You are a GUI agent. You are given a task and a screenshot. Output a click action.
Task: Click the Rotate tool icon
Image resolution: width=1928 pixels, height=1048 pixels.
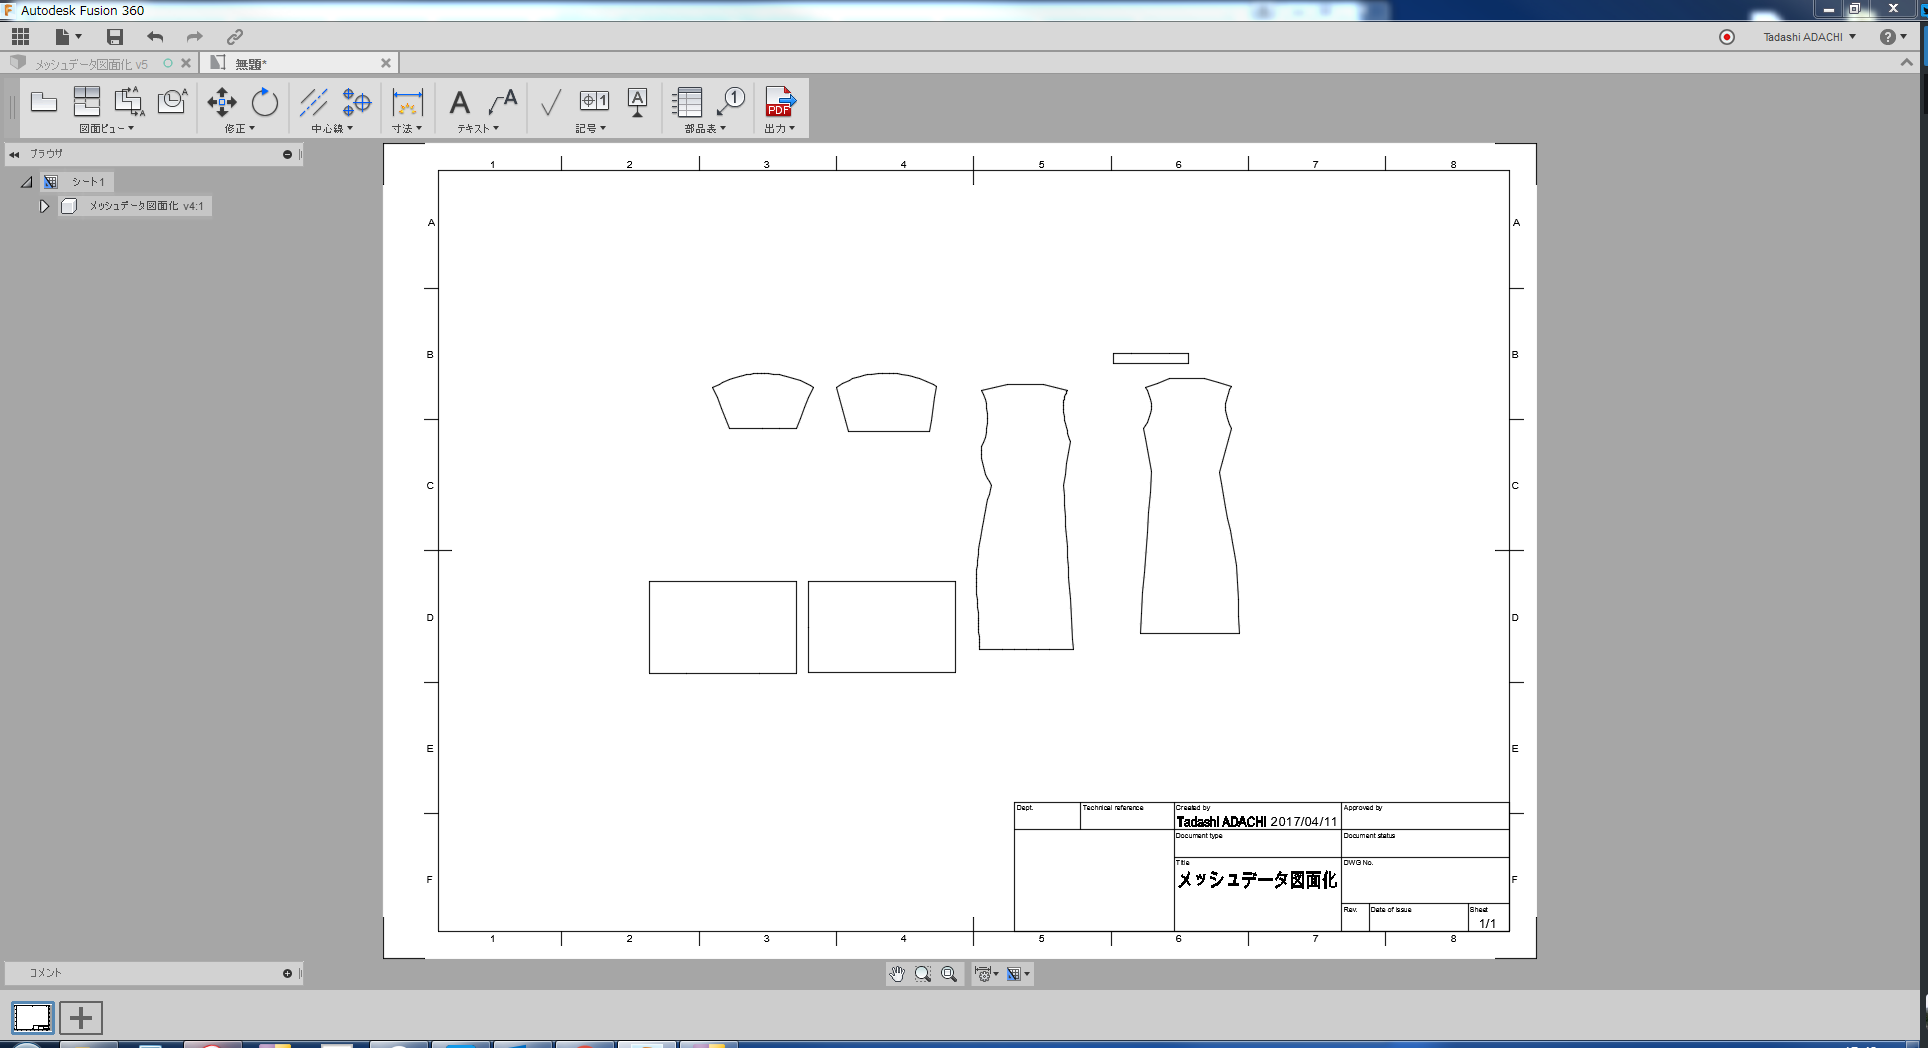[x=264, y=102]
